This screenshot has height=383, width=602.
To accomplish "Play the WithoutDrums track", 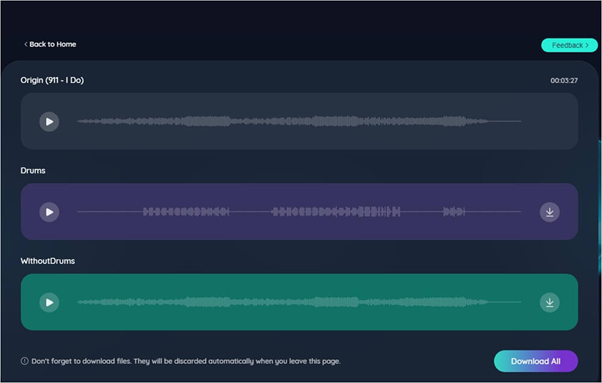I will click(x=49, y=302).
